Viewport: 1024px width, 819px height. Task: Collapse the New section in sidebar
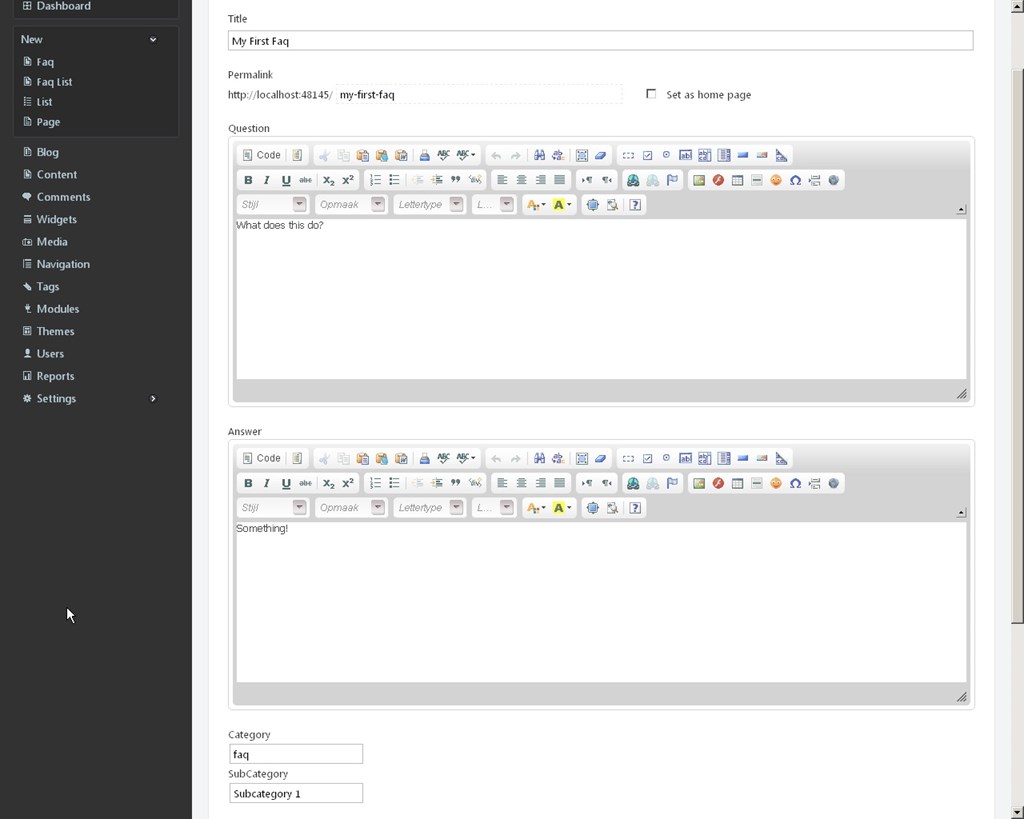[x=153, y=40]
